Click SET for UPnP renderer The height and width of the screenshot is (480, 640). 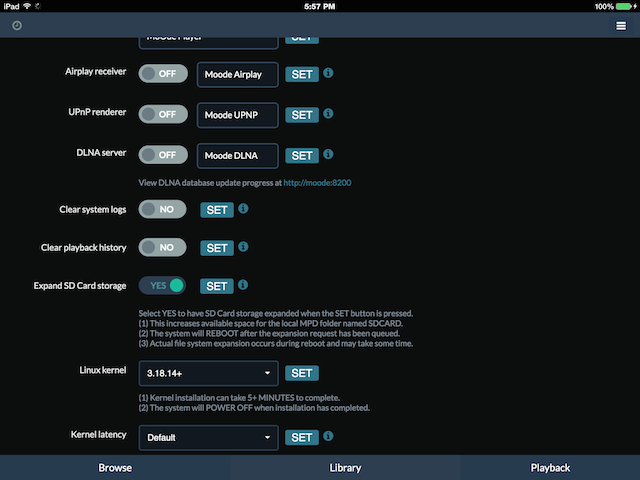[x=302, y=115]
